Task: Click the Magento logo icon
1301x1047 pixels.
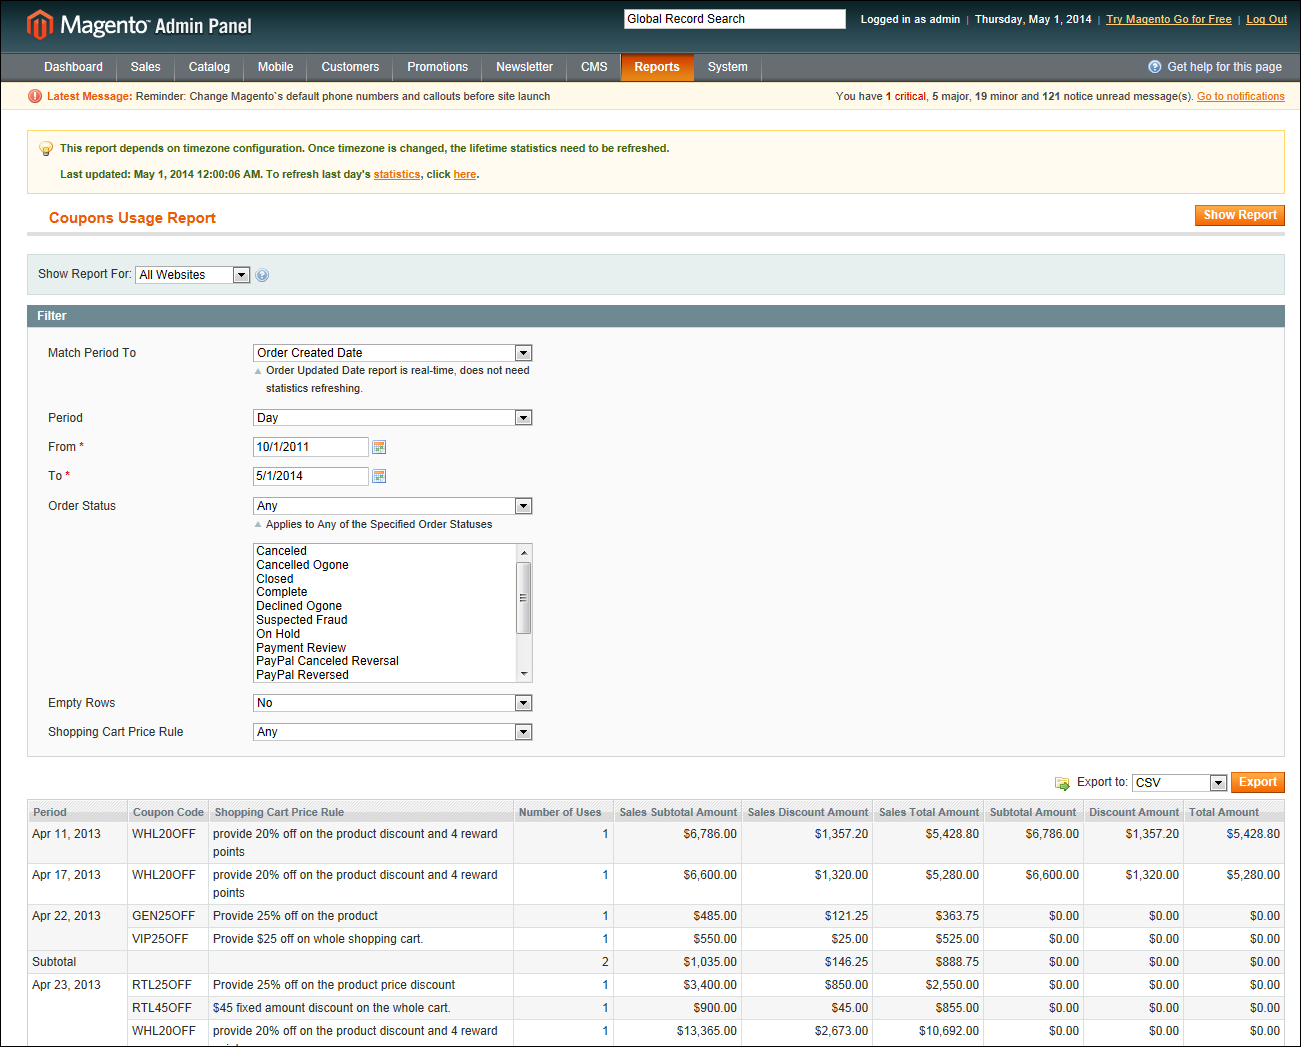Action: tap(40, 24)
